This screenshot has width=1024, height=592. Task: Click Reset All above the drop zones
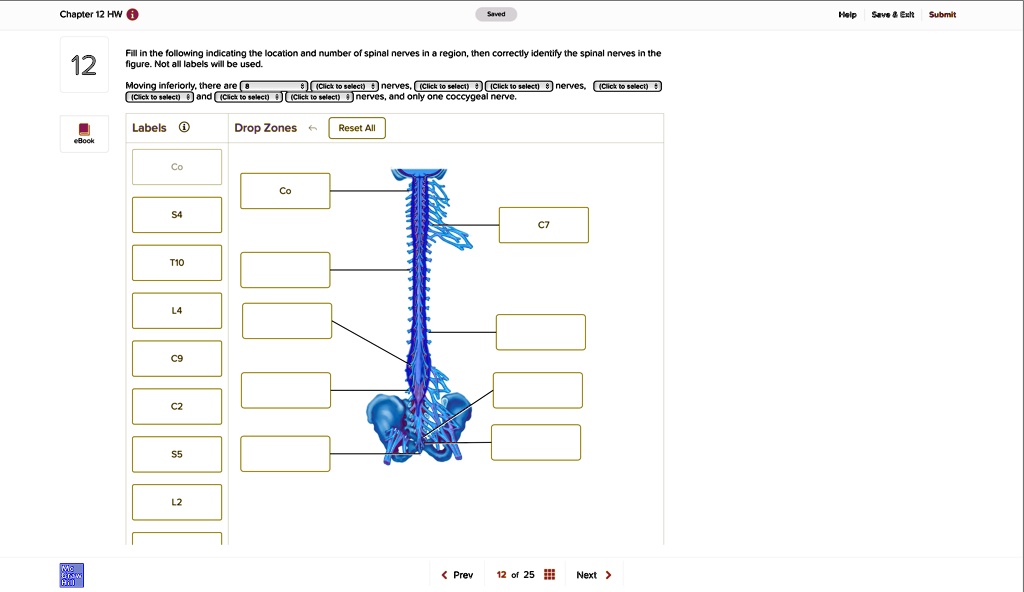pyautogui.click(x=356, y=127)
